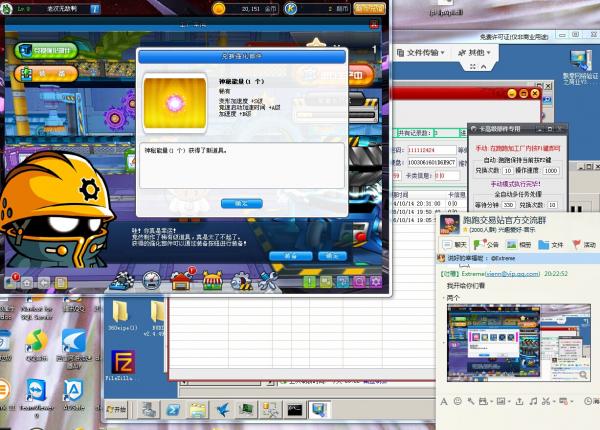Click the yellow notes icon in game bar
Viewport: 600px width, 430px height.
coord(61,283)
